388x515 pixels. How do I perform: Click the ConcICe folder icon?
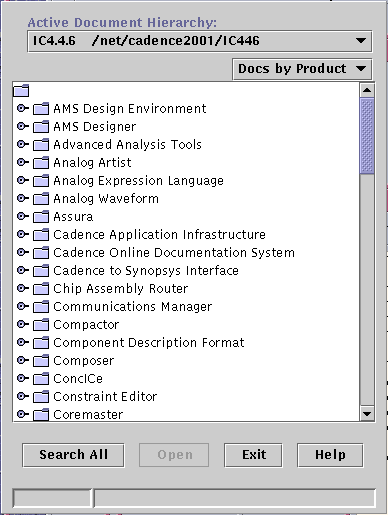[x=41, y=379]
